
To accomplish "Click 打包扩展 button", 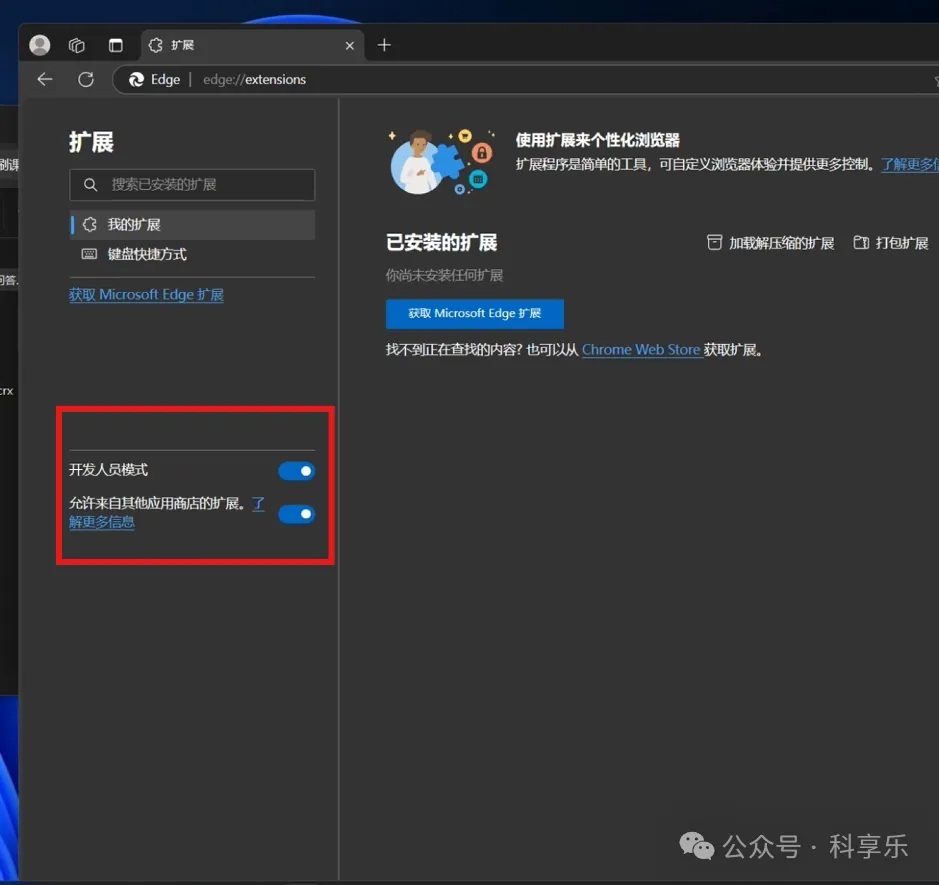I will [x=891, y=243].
